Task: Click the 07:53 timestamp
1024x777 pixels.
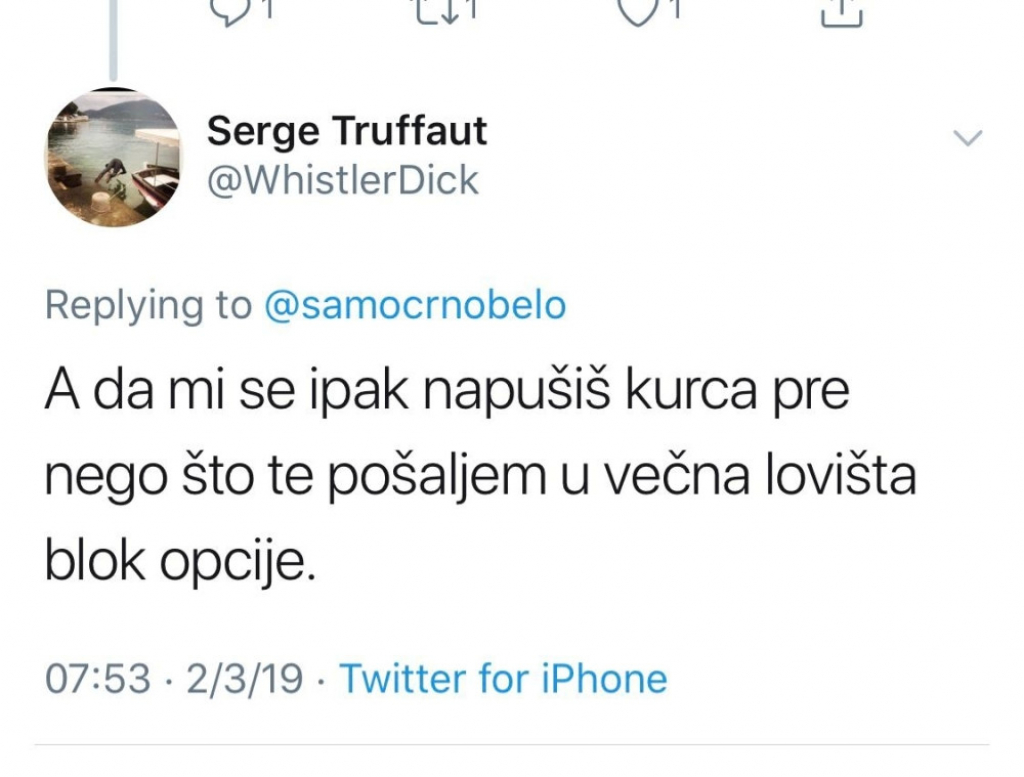Action: click(x=100, y=678)
